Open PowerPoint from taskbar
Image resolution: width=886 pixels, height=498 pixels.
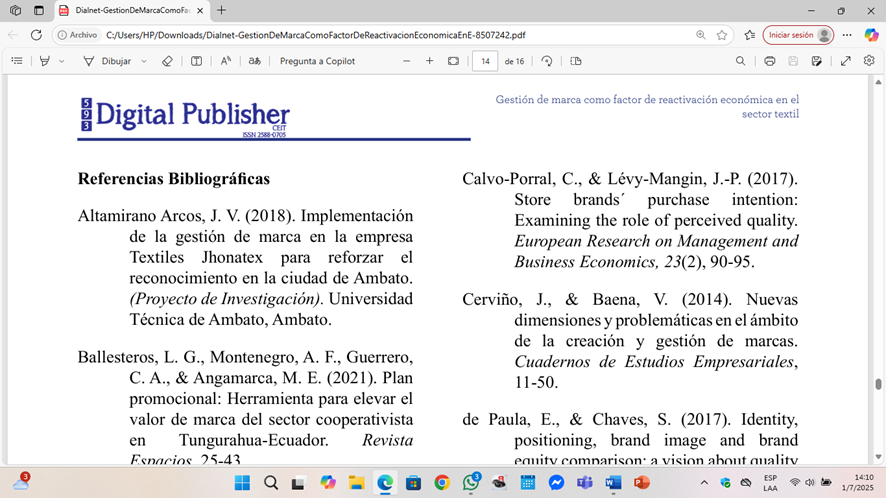(641, 483)
